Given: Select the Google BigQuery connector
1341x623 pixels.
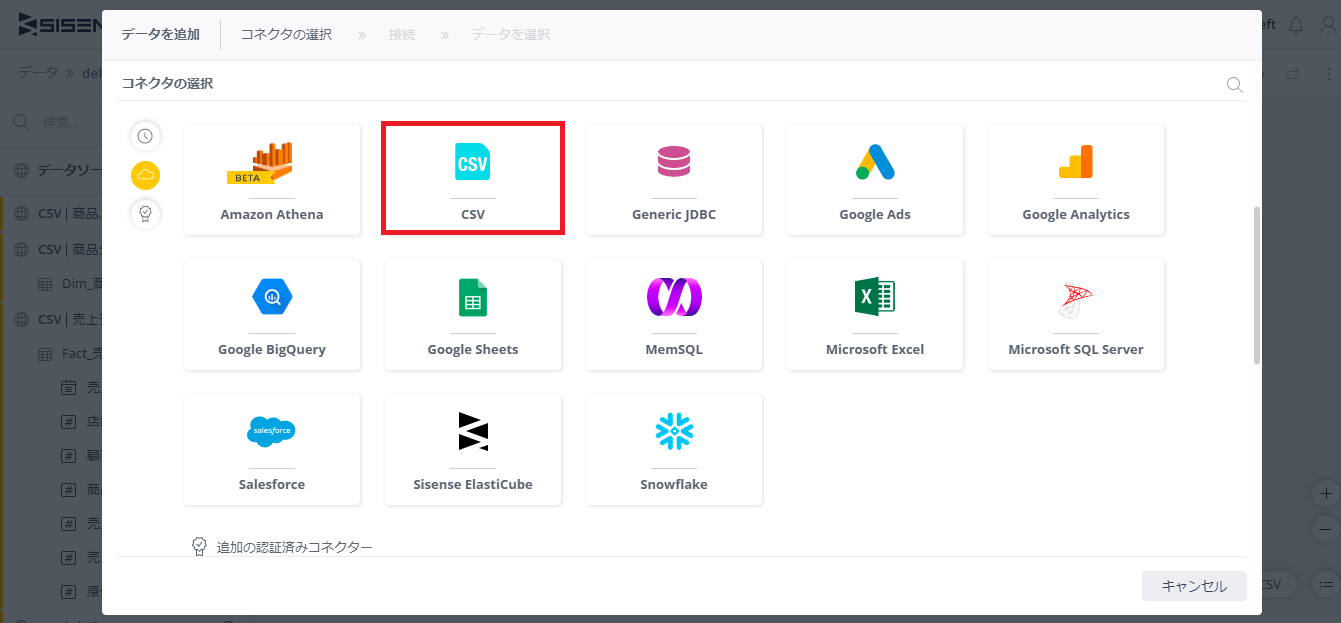Looking at the screenshot, I should click(x=272, y=315).
